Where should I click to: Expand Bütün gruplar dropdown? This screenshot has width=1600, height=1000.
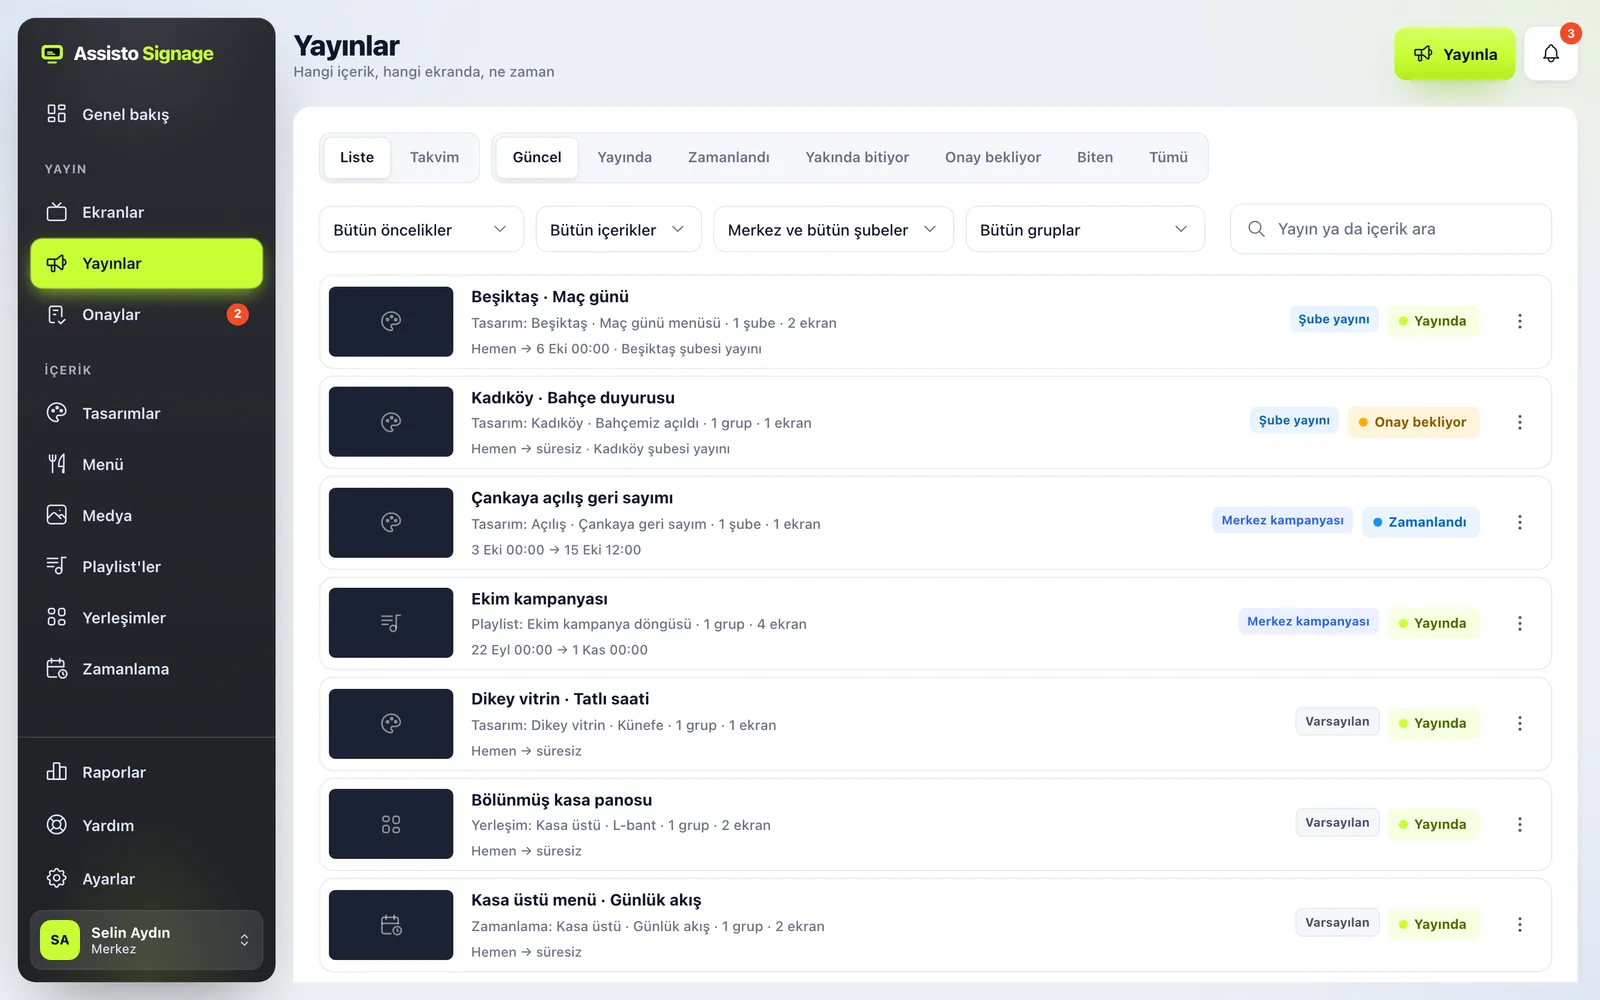(1085, 229)
